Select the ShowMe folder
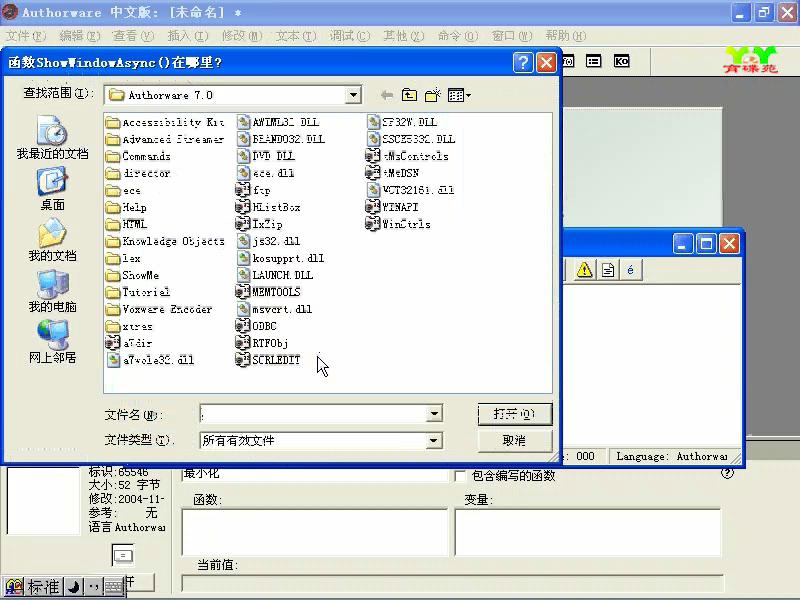Screen dimensions: 800x600 coord(133,276)
